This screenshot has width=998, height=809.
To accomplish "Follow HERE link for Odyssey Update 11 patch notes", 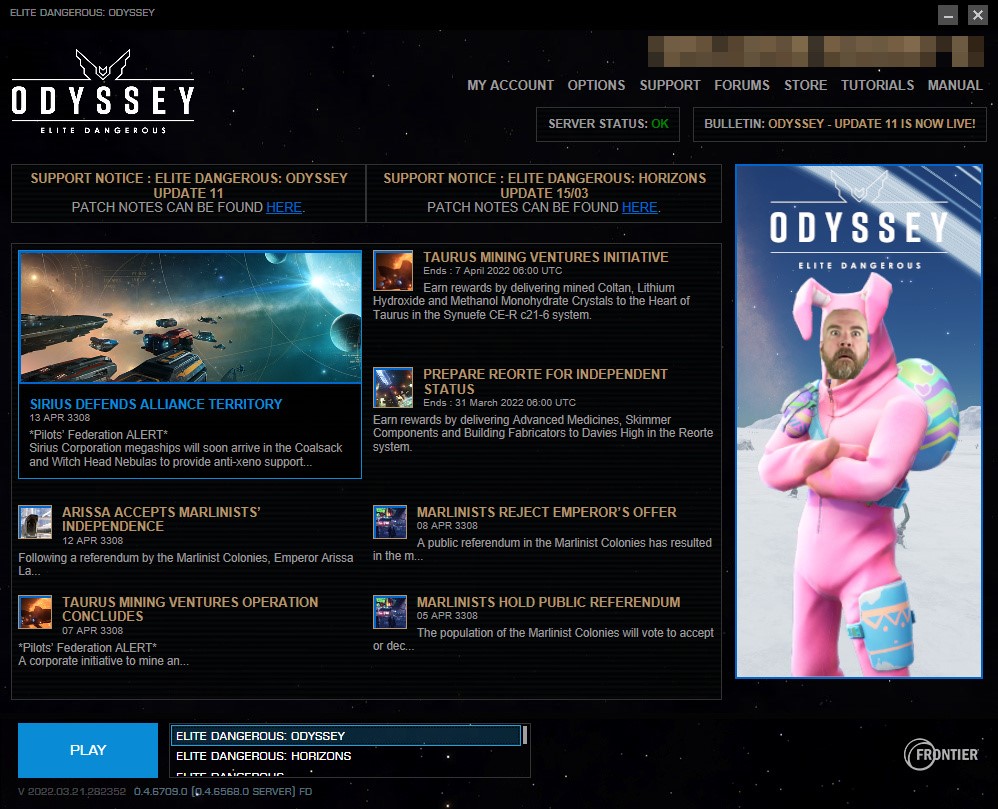I will (x=284, y=208).
